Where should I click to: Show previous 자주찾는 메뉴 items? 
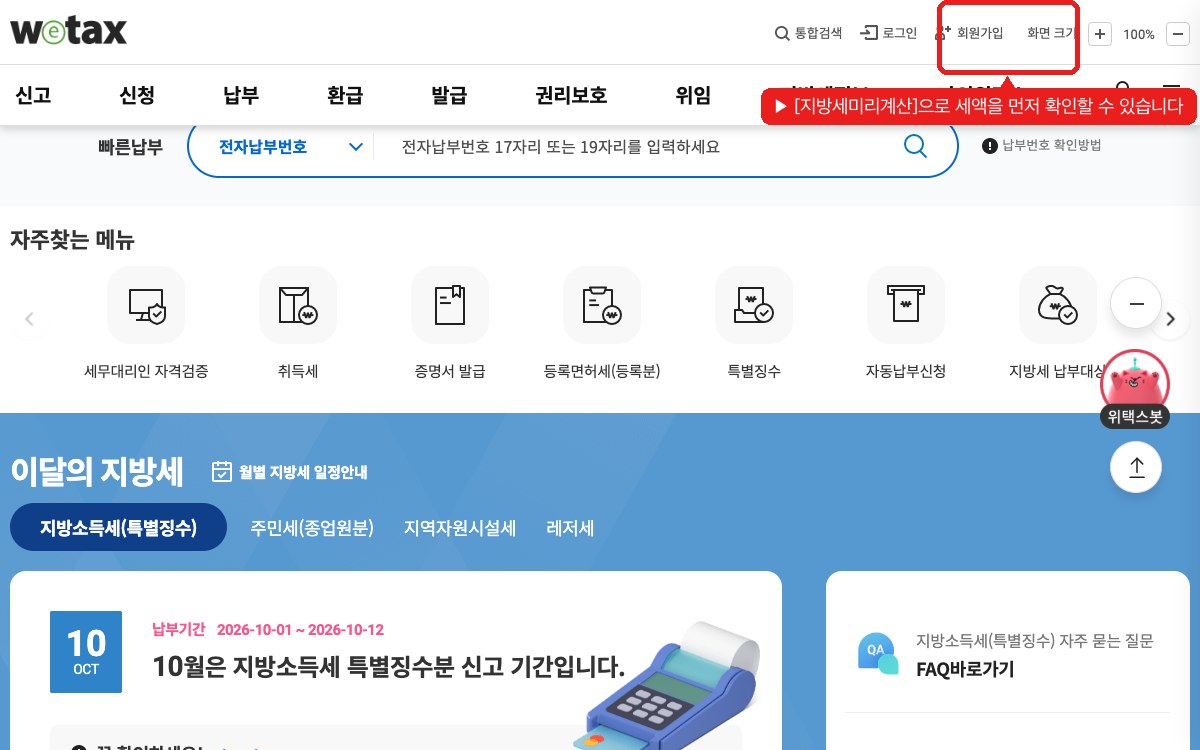pos(29,320)
